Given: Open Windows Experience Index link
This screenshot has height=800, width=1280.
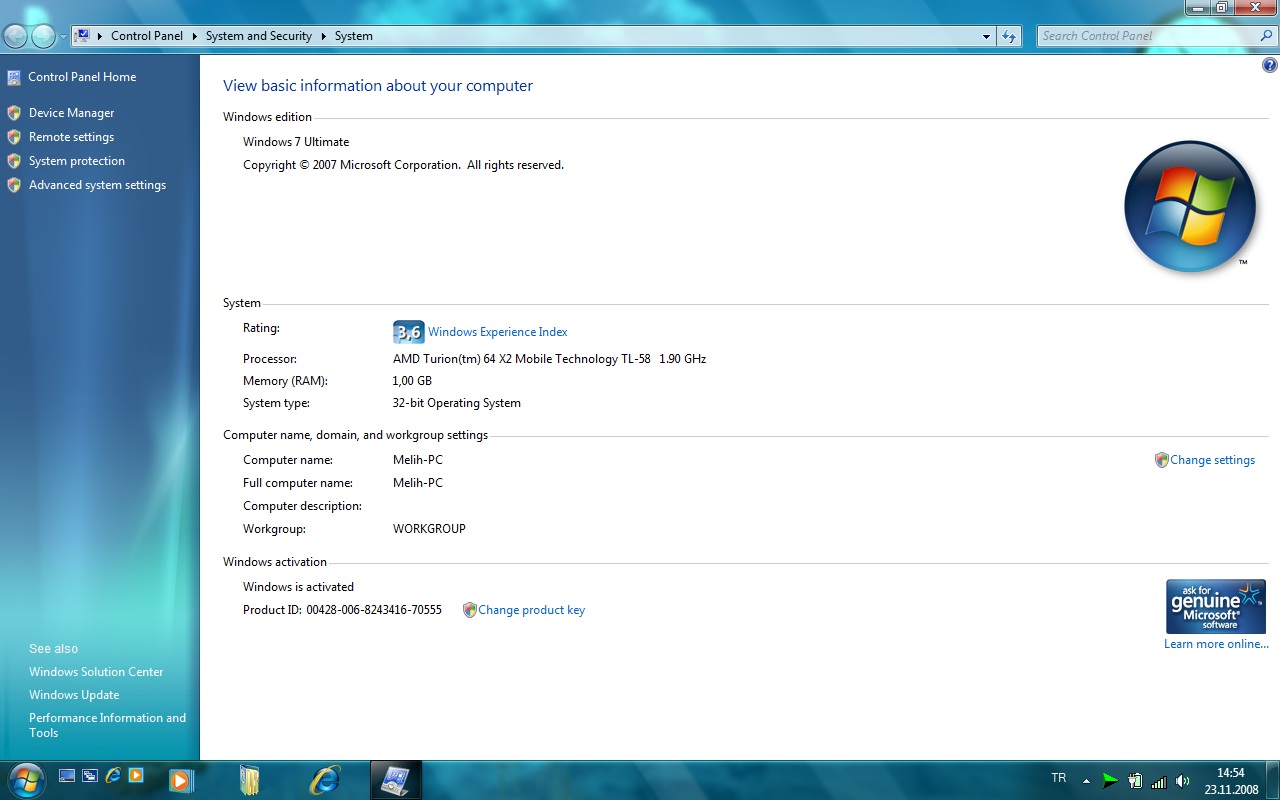Looking at the screenshot, I should tap(498, 332).
